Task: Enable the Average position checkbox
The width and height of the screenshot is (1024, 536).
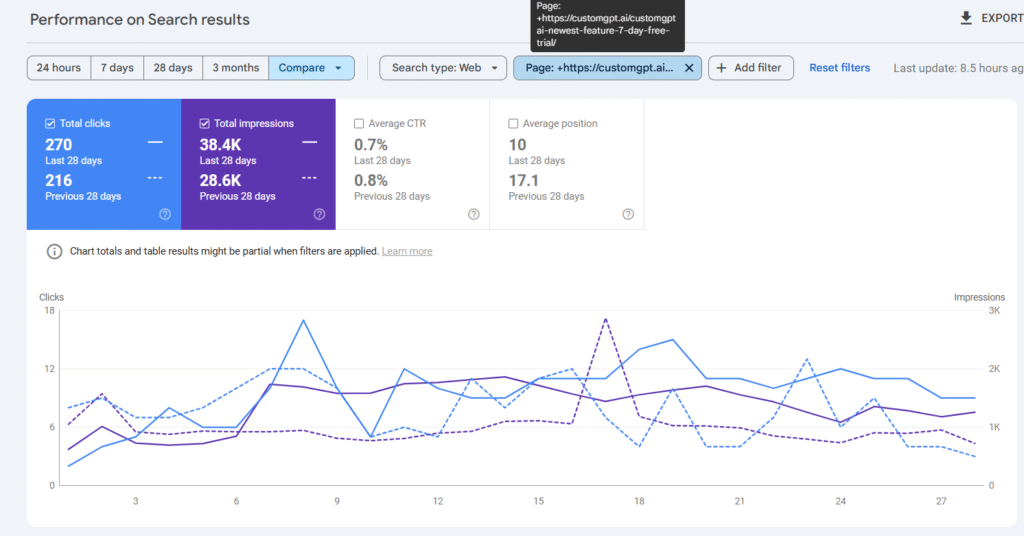Action: coord(513,124)
